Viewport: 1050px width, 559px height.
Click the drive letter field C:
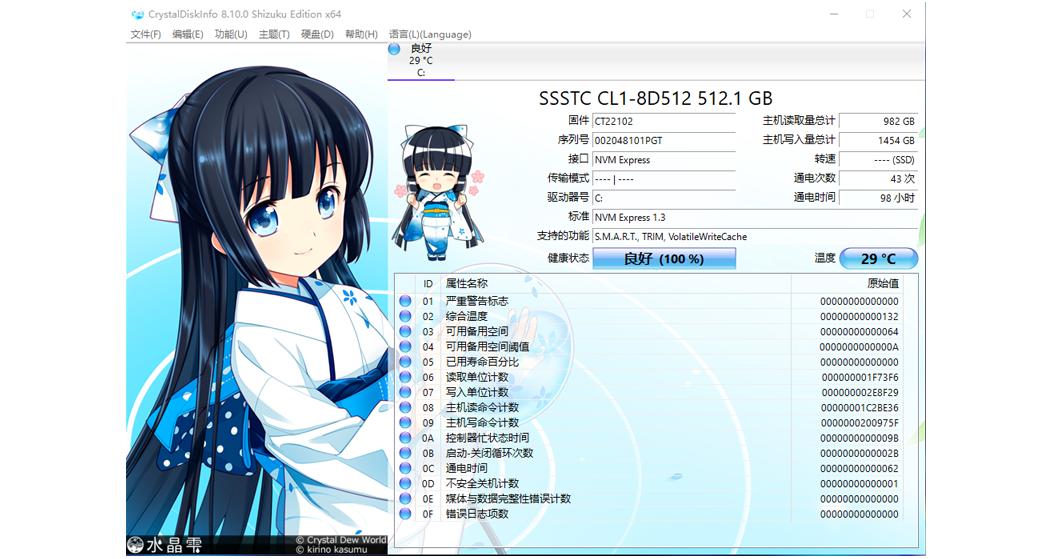pyautogui.click(x=664, y=198)
